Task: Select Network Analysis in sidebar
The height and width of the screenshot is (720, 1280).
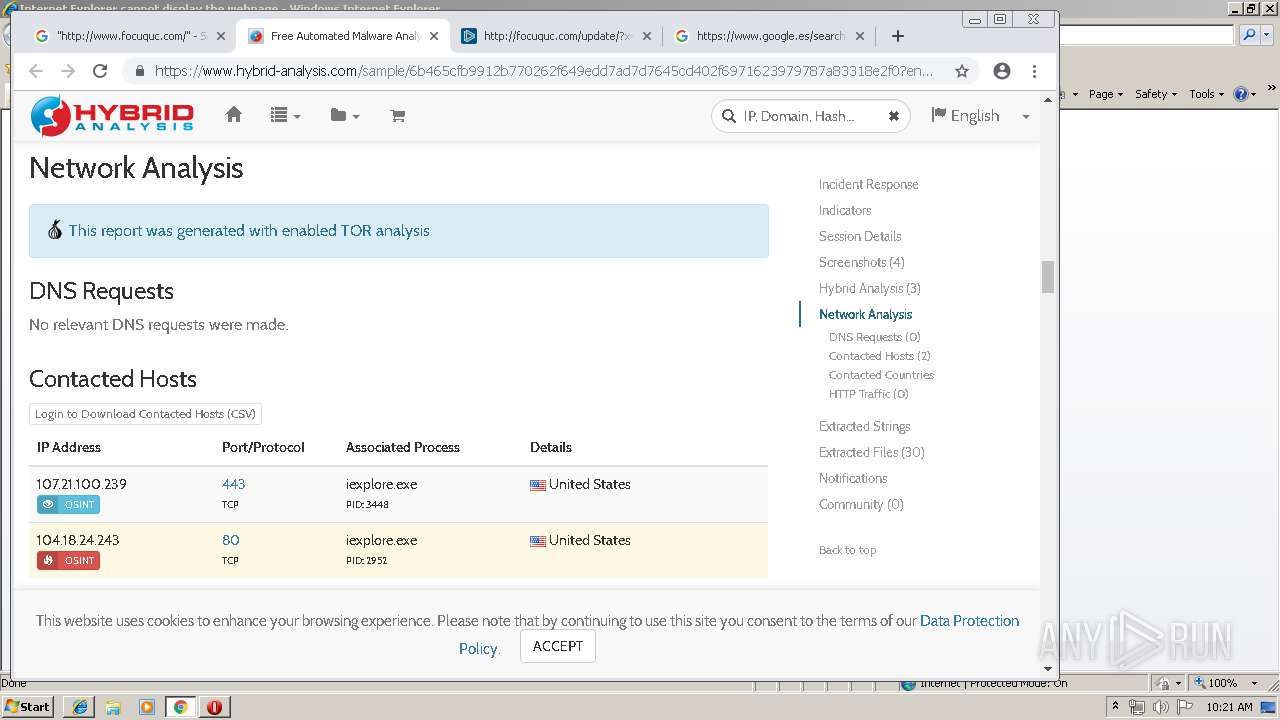Action: (865, 314)
